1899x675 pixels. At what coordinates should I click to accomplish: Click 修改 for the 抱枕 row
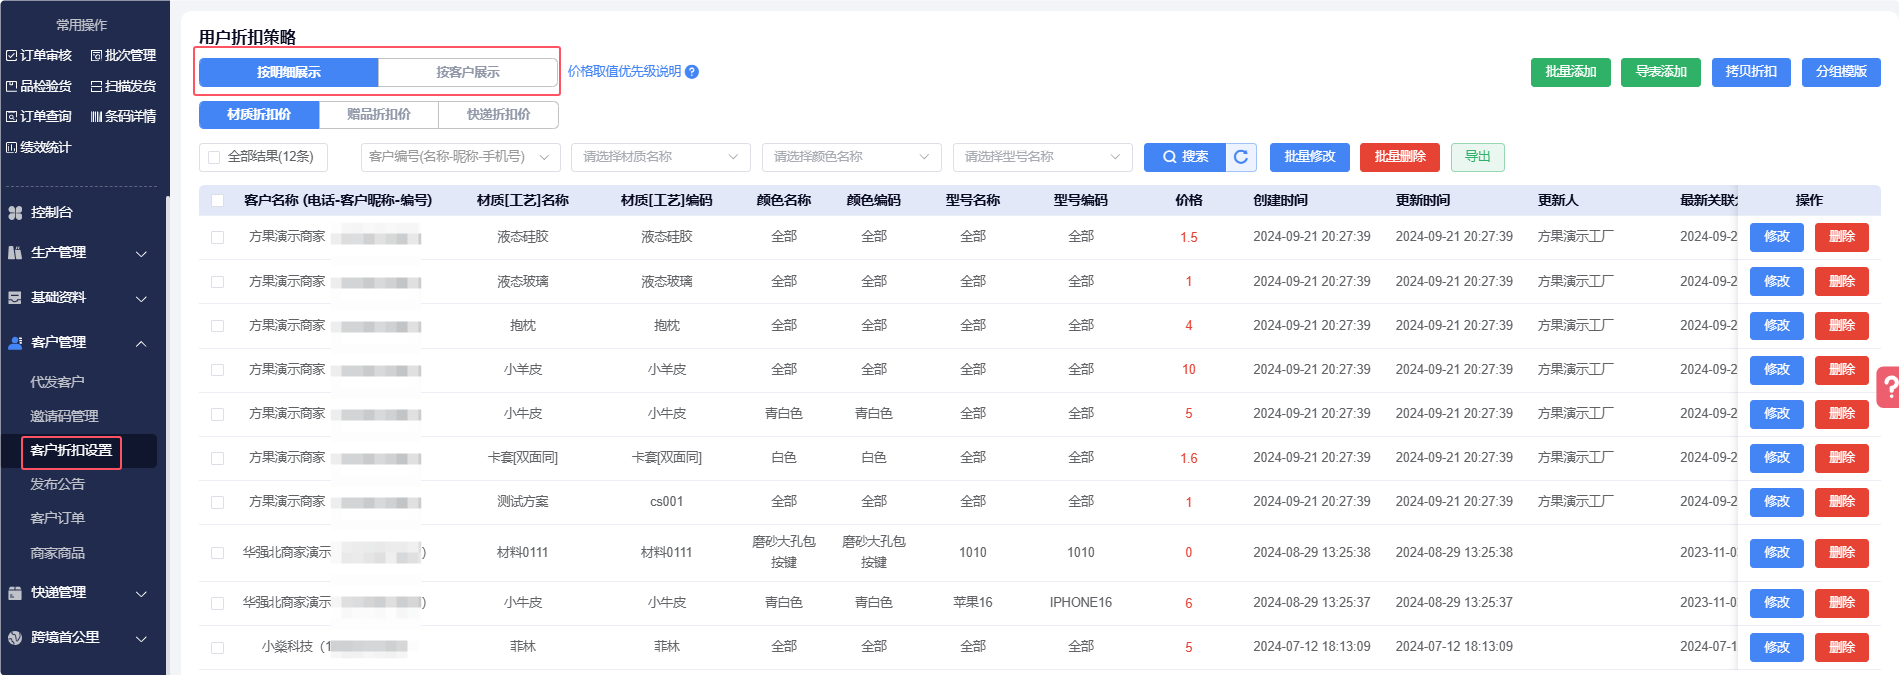(1776, 326)
